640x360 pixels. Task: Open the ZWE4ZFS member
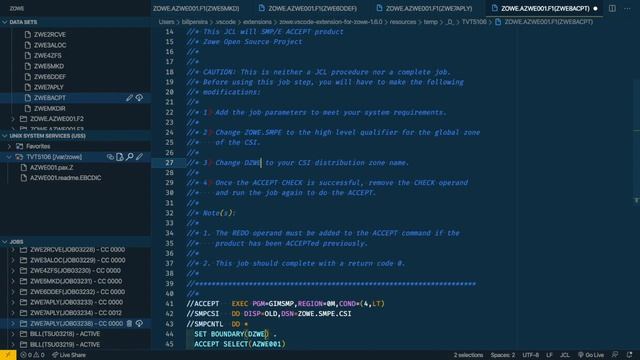(x=47, y=56)
